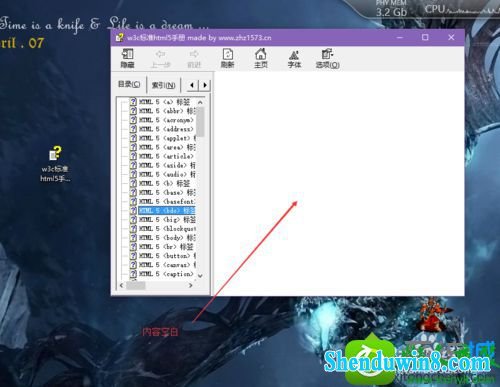
Task: Click the tab strip right scroll arrow
Action: [205, 85]
